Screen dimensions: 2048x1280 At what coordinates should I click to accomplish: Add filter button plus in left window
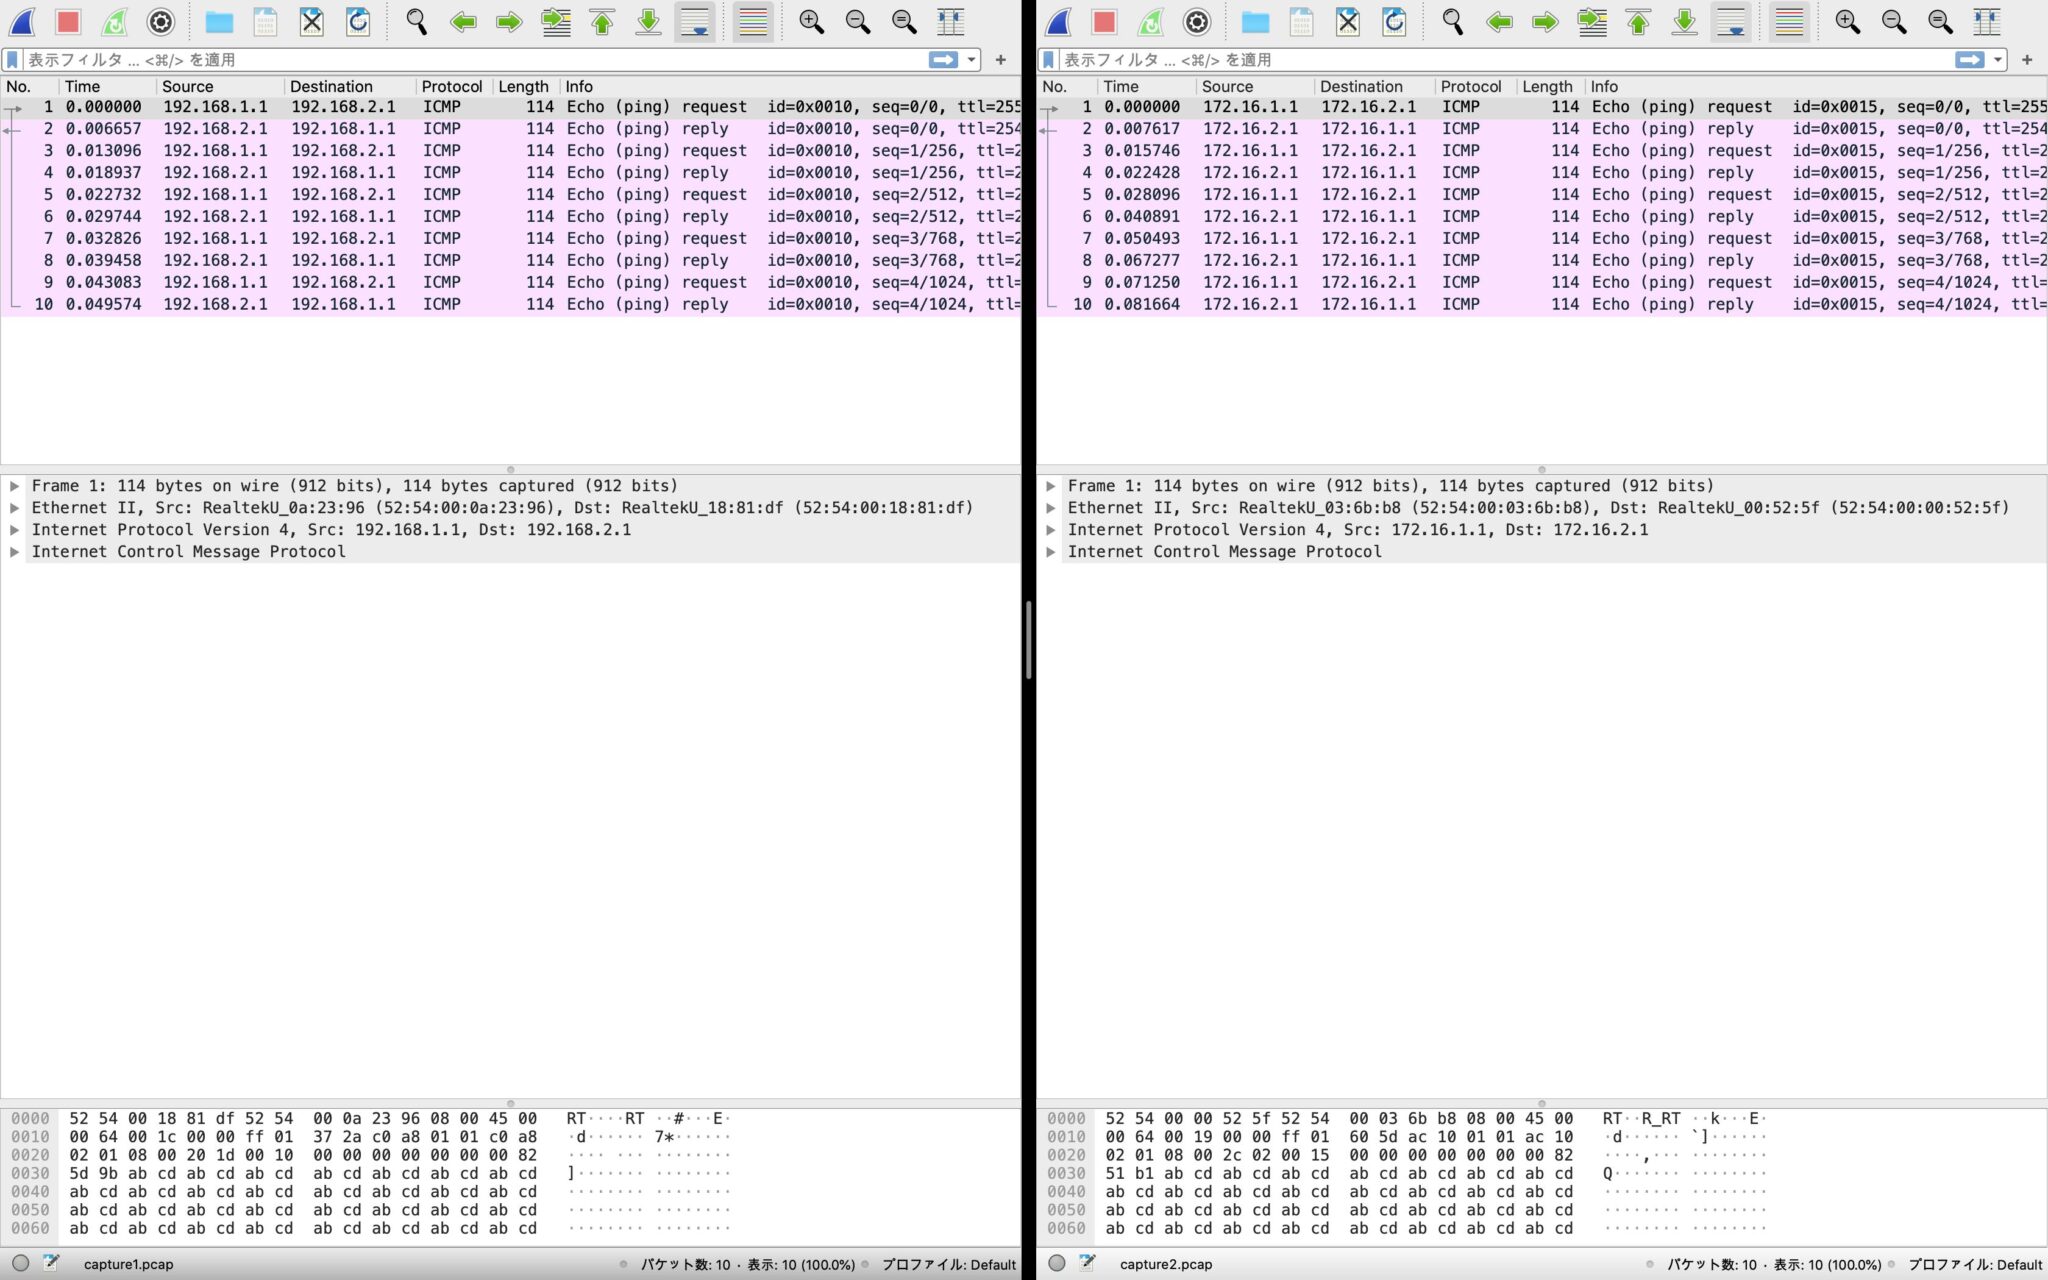1001,60
